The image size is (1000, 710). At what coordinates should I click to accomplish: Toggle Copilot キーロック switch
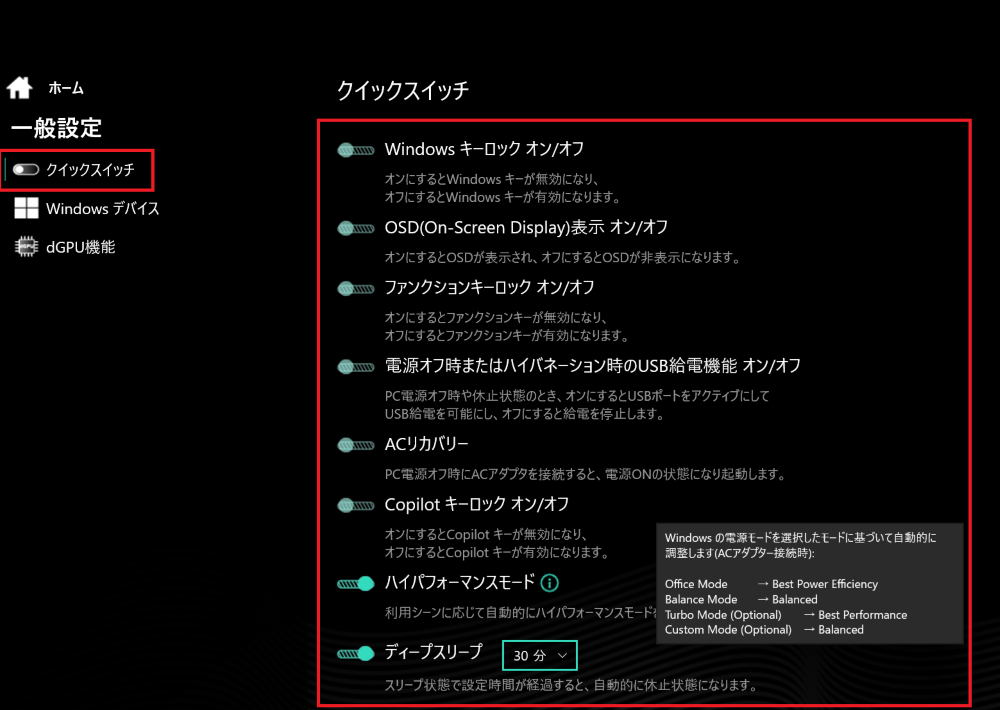(x=355, y=505)
